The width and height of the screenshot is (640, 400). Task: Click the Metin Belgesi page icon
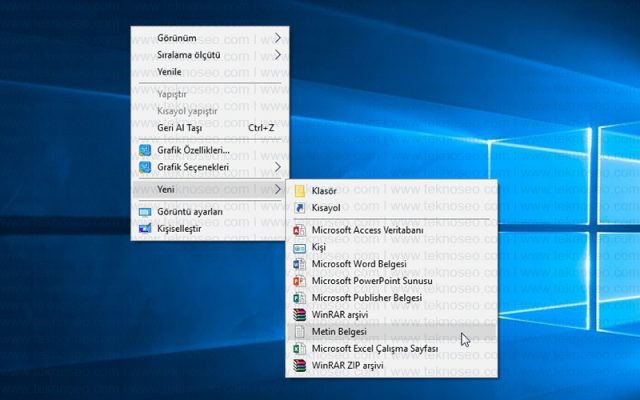300,331
